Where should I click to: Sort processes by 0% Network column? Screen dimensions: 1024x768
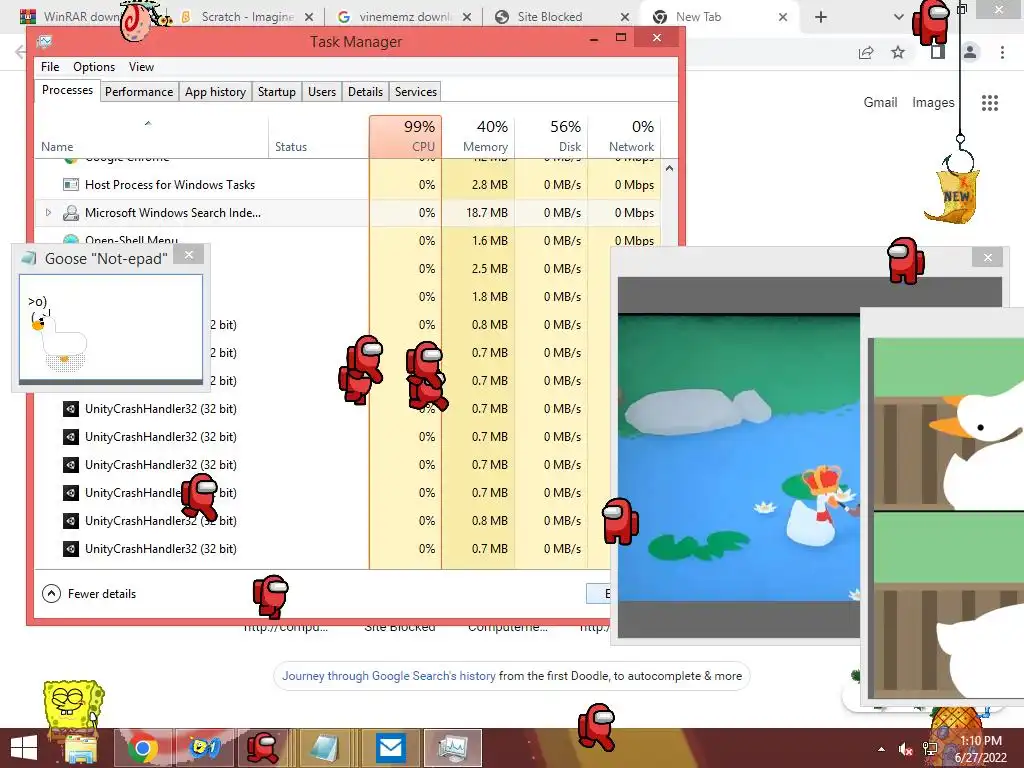coord(624,137)
